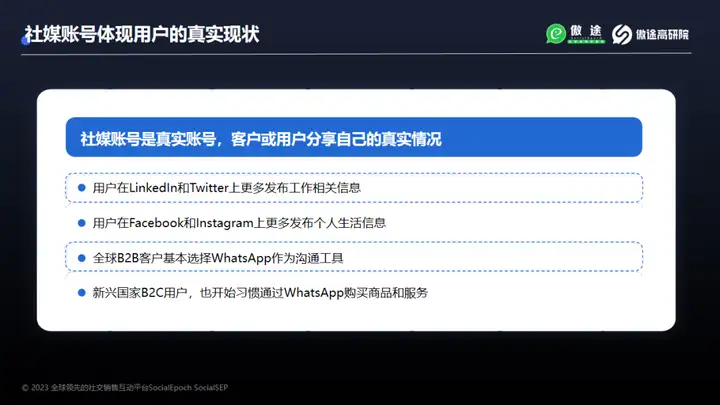The height and width of the screenshot is (405, 720).
Task: Click the 傲途 text beside green logo
Action: (x=586, y=31)
